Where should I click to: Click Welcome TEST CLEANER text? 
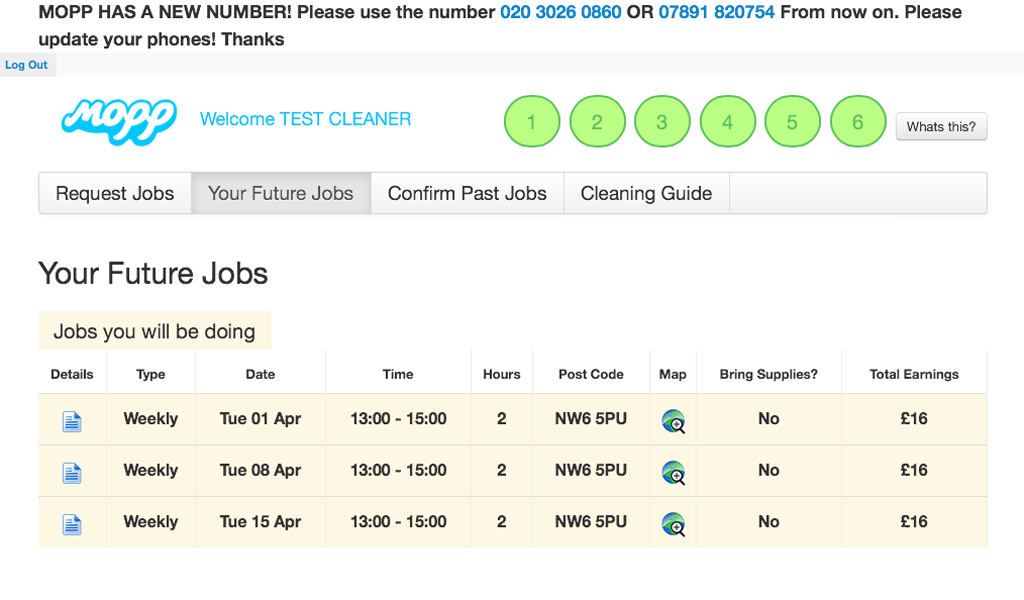(306, 119)
